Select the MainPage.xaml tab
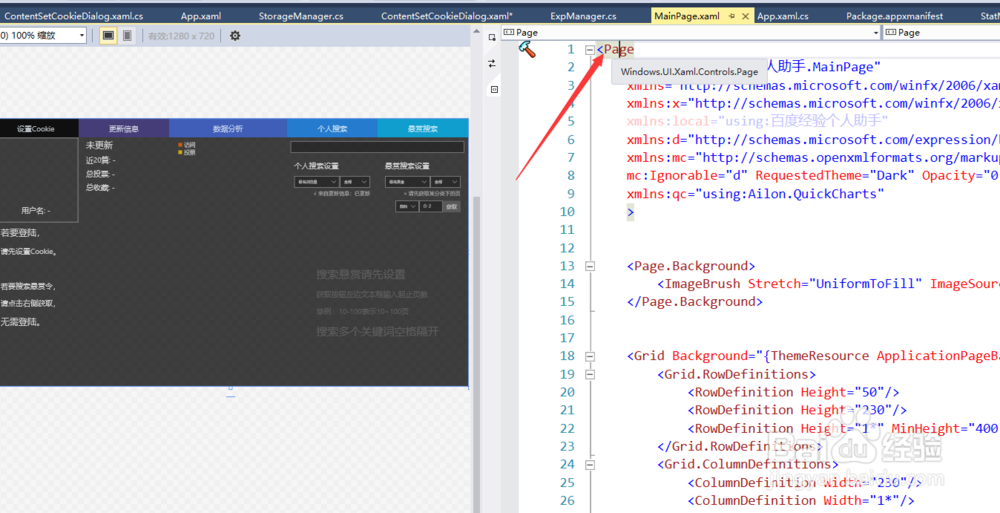 click(687, 17)
